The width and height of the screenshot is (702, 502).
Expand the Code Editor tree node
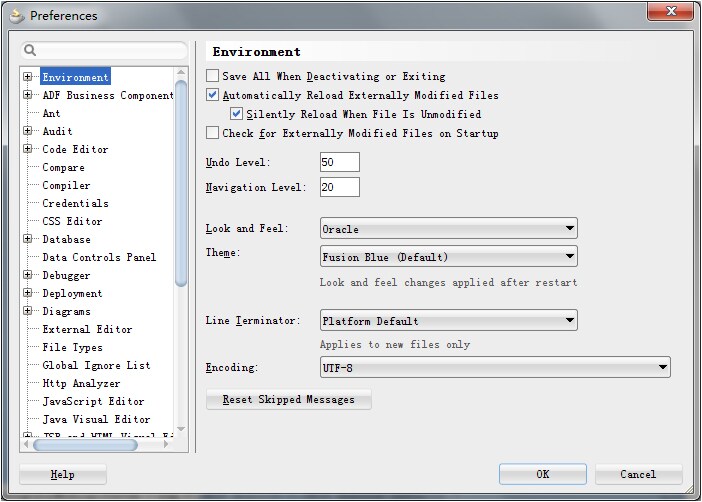tap(28, 150)
